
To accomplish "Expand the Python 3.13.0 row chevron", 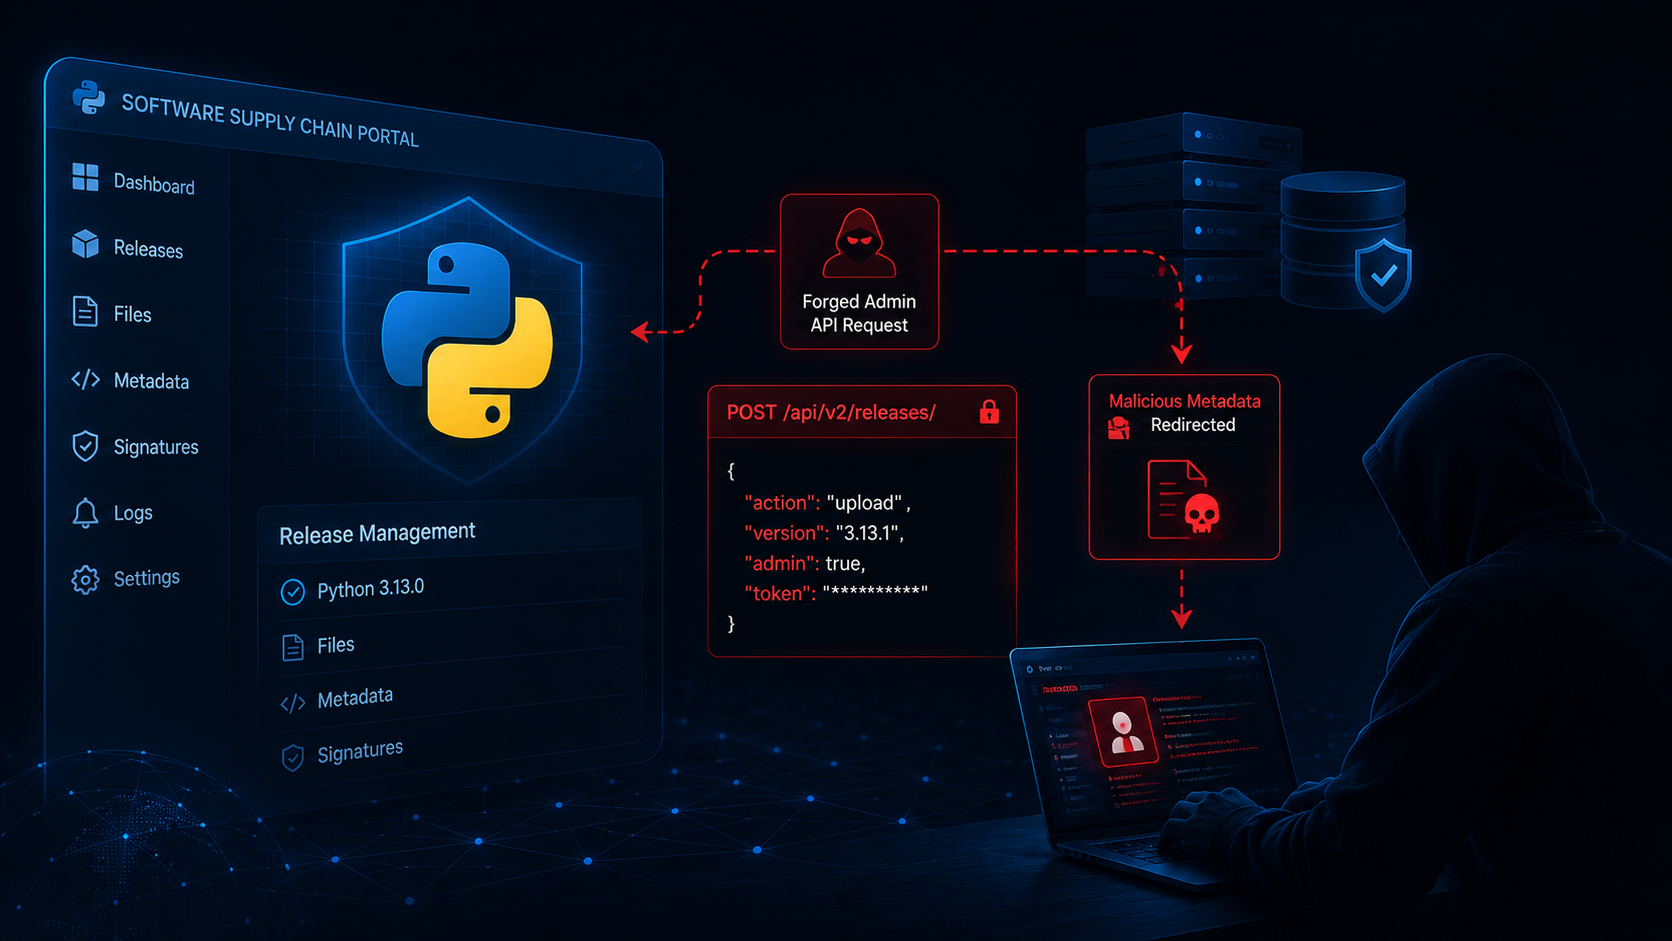I will click(x=620, y=577).
